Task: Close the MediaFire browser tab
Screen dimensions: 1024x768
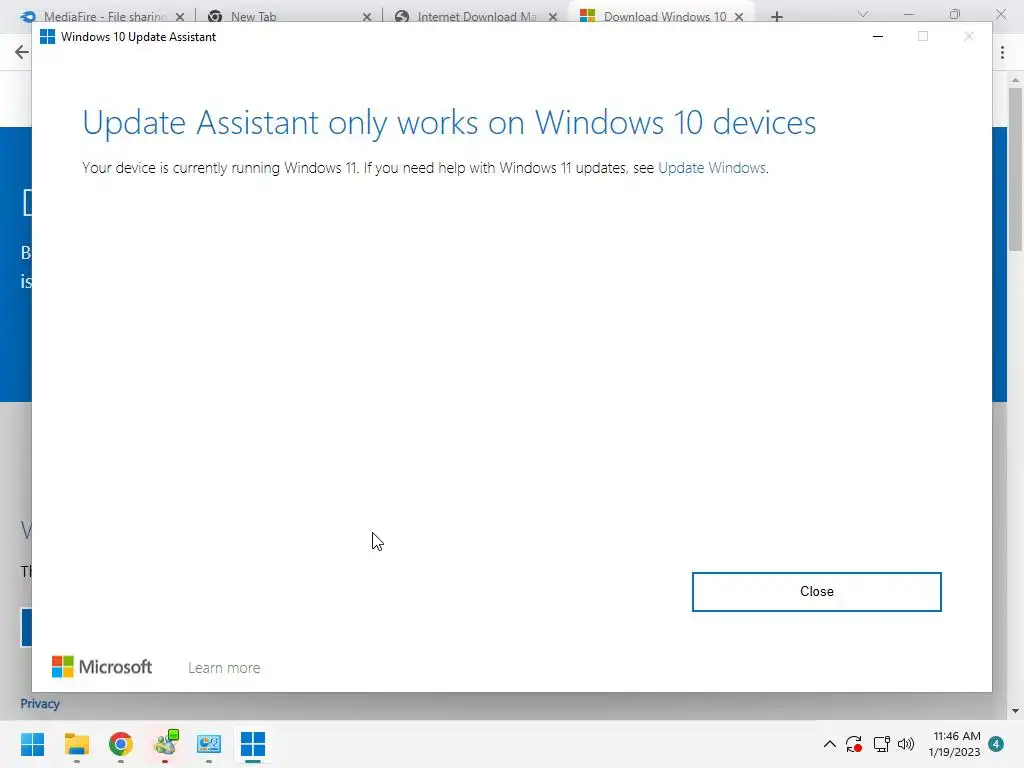Action: (180, 17)
